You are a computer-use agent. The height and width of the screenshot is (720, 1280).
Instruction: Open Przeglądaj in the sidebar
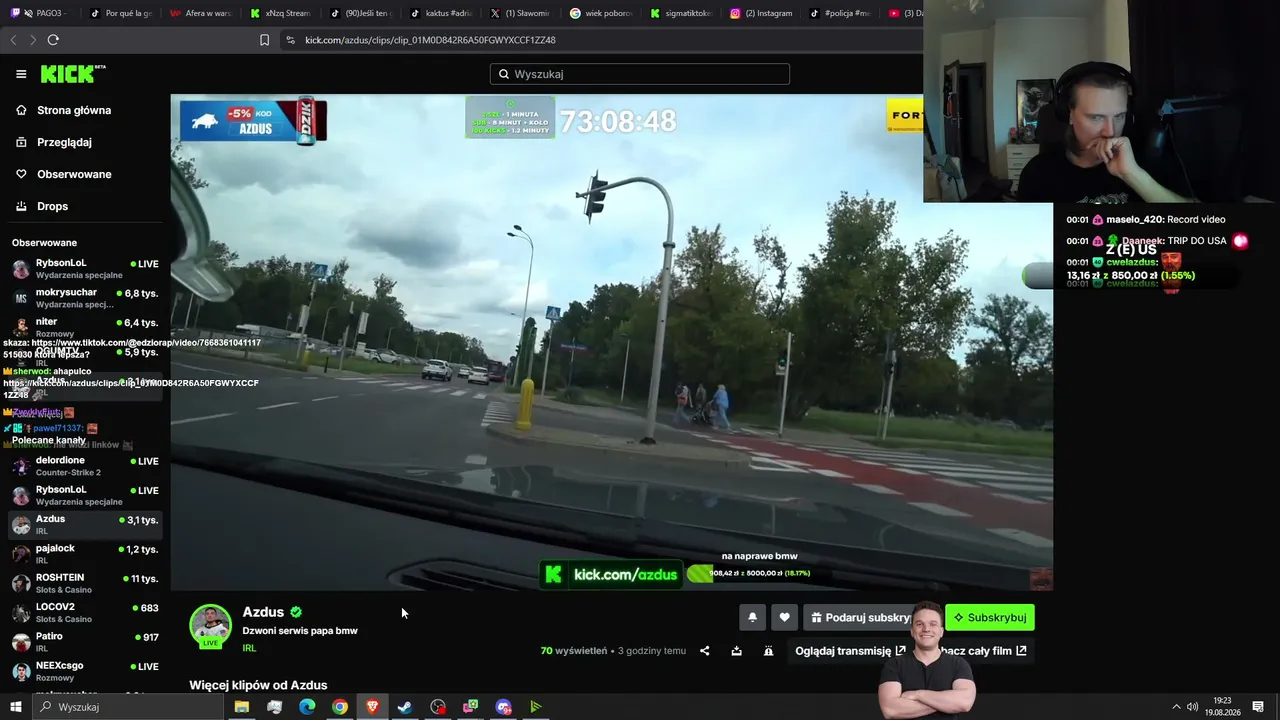tap(64, 142)
